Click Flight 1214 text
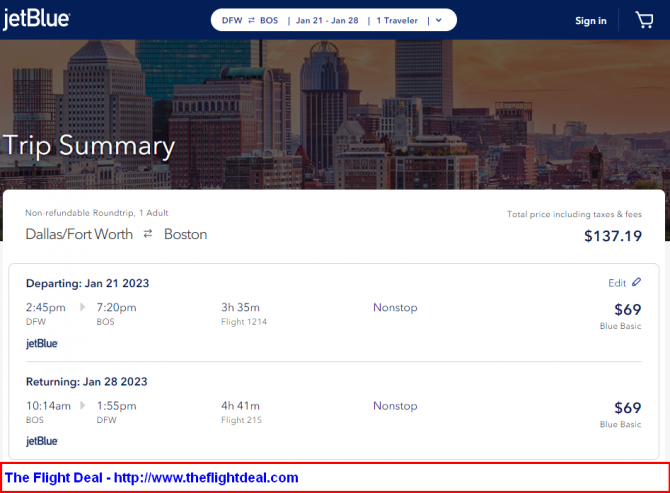 [x=244, y=322]
